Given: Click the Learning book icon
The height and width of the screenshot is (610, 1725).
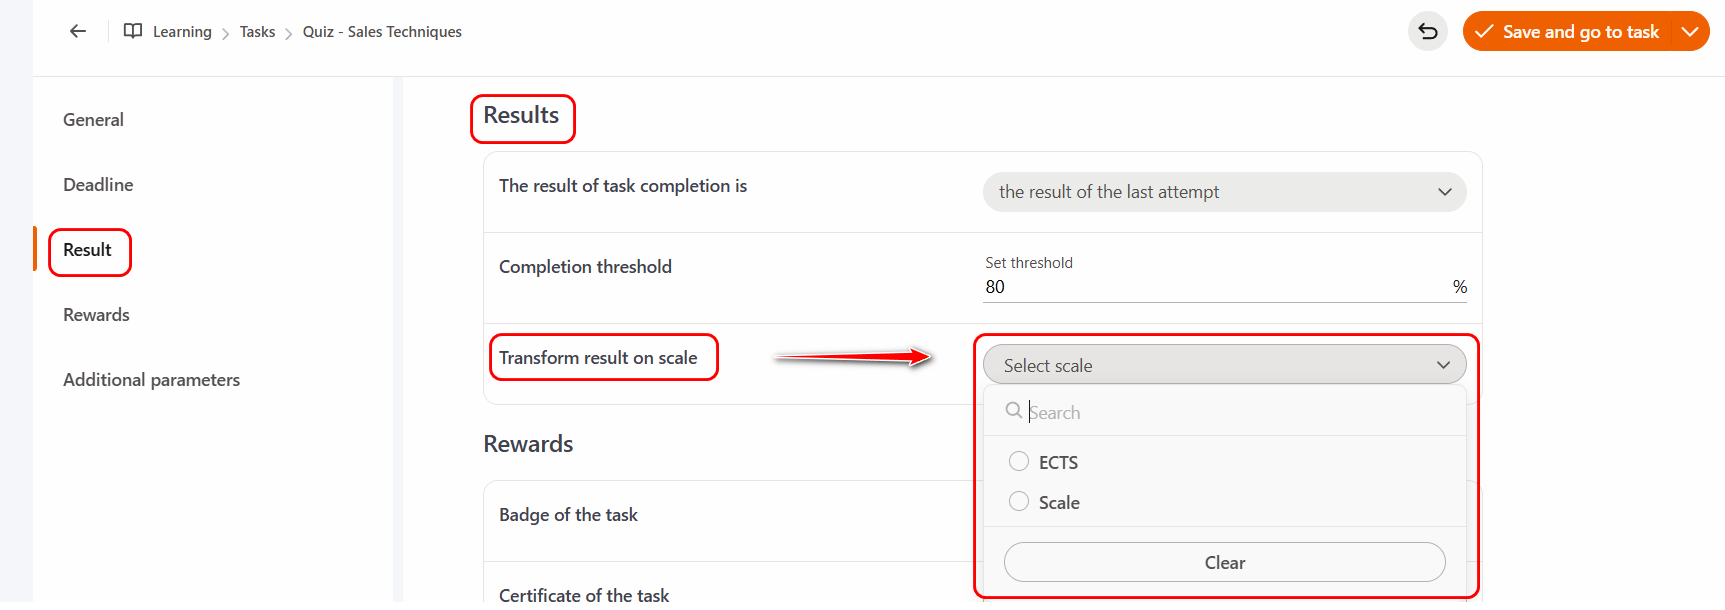Looking at the screenshot, I should point(133,31).
